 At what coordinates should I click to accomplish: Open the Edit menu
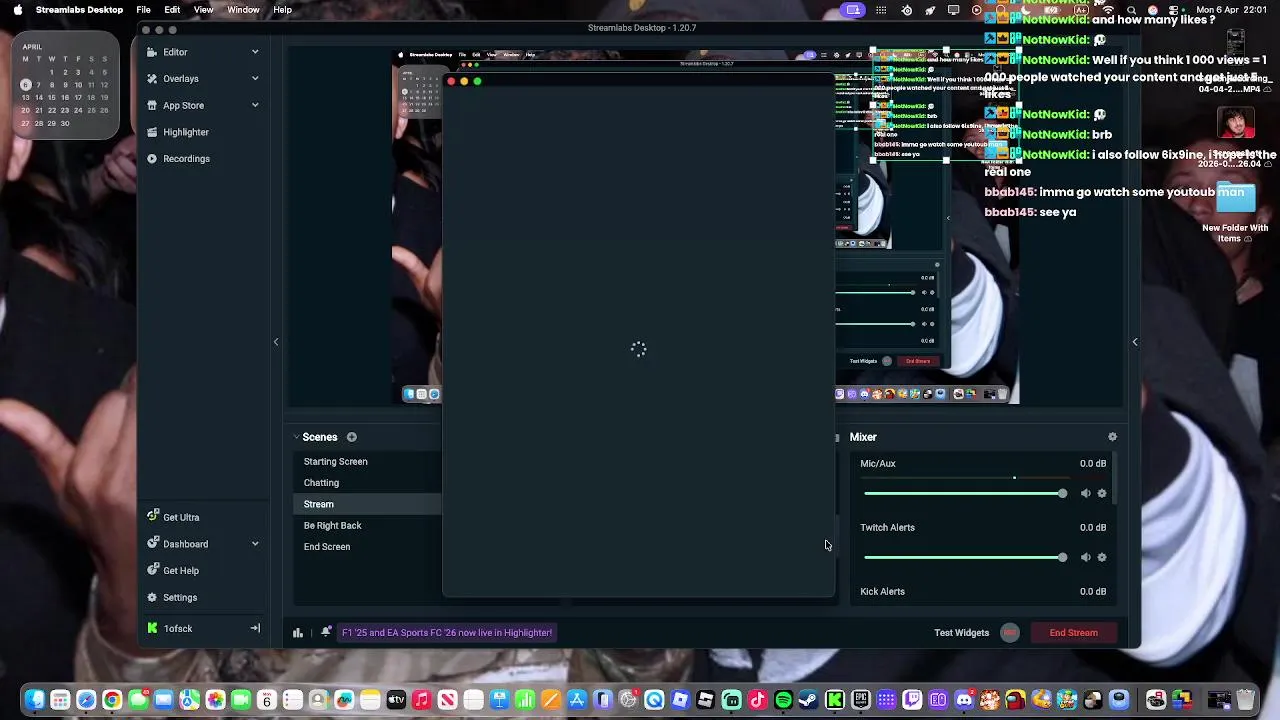coord(172,10)
